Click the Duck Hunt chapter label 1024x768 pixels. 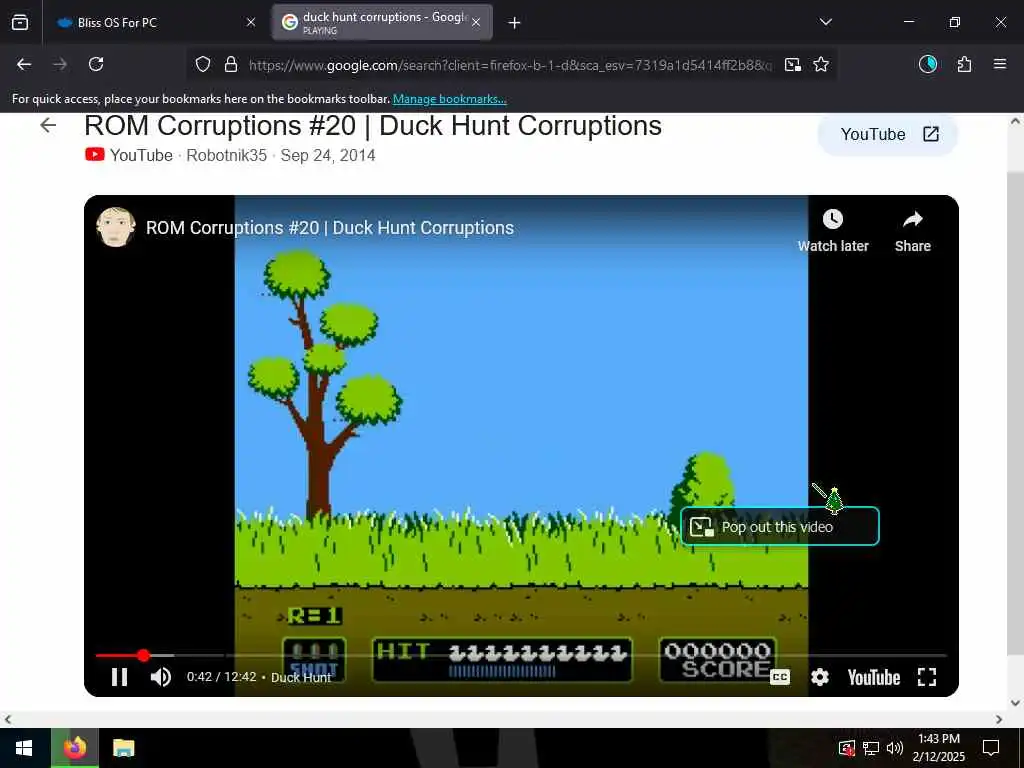(x=301, y=677)
